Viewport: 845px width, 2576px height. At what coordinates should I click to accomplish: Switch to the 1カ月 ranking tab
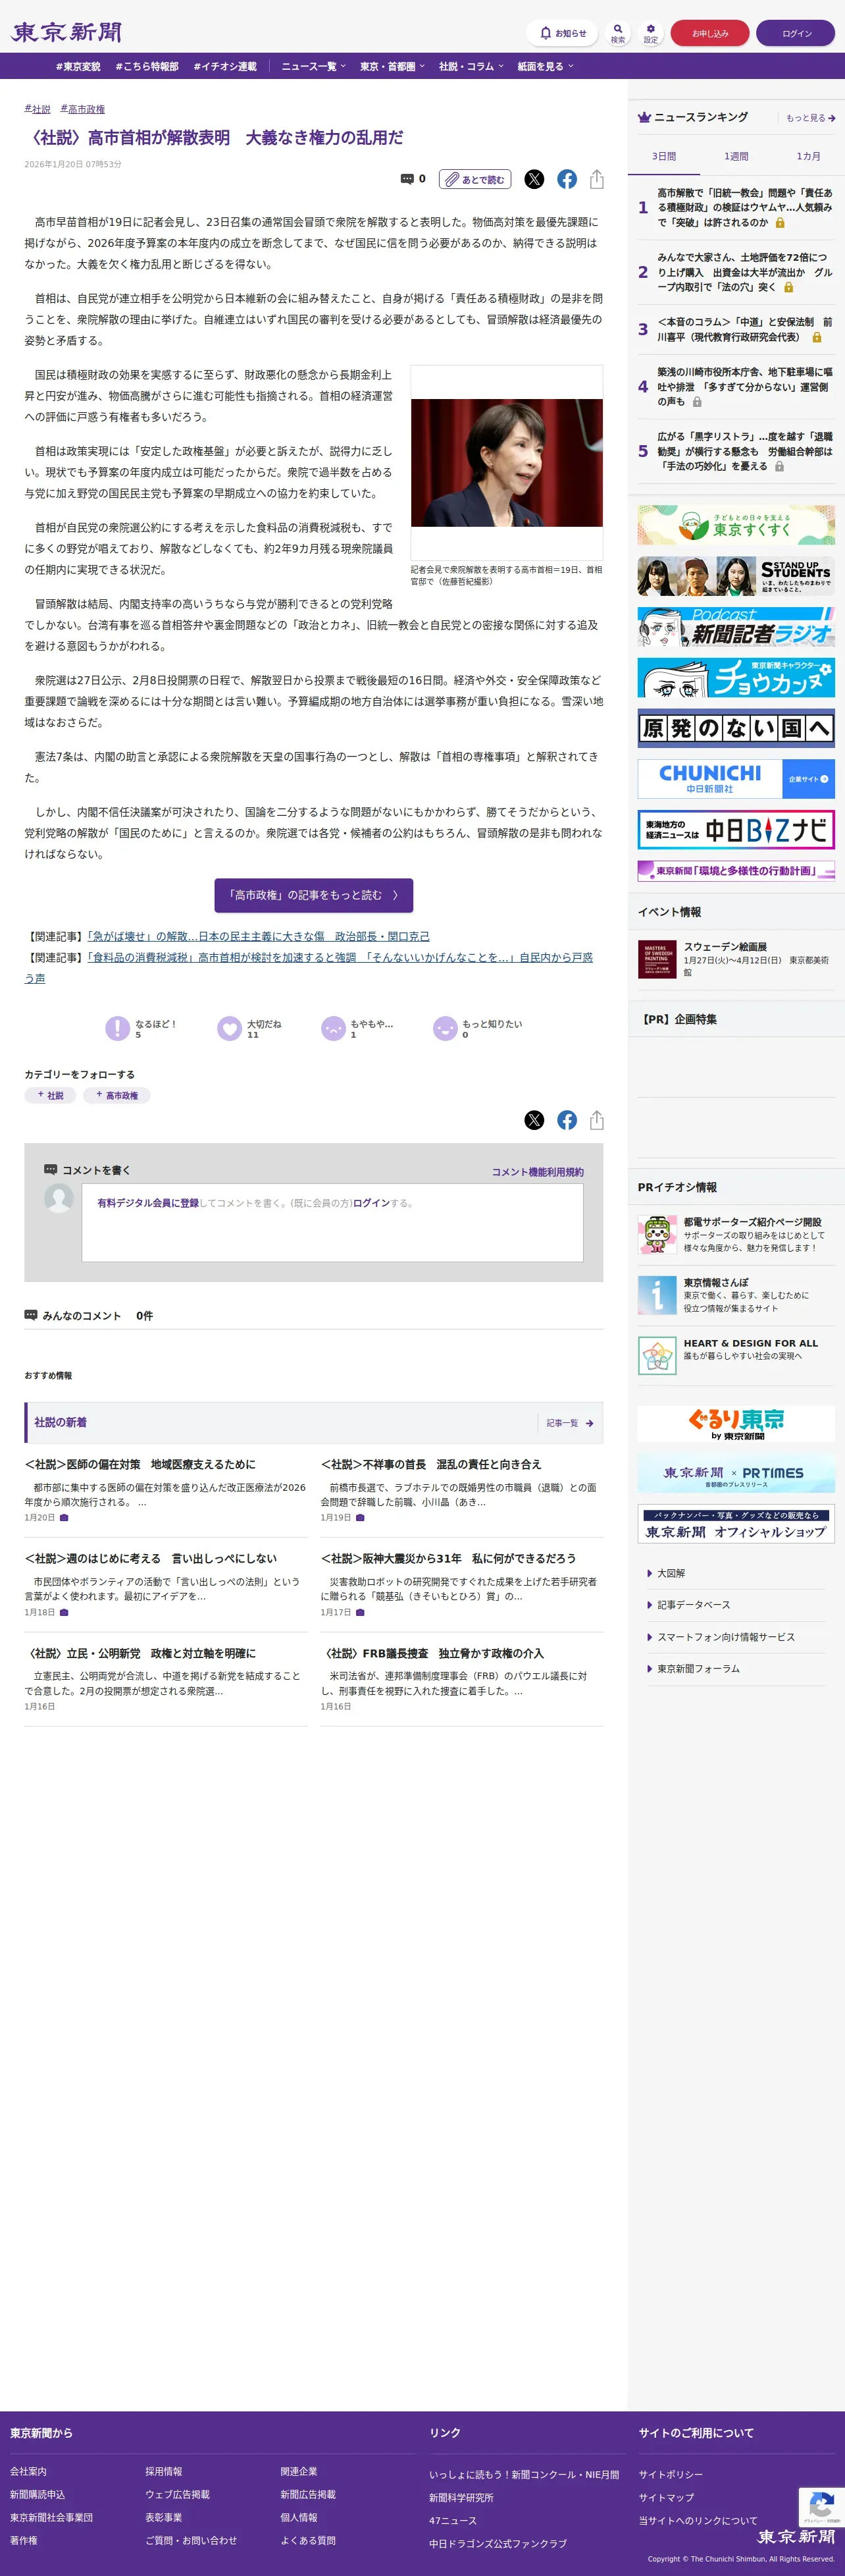click(808, 157)
